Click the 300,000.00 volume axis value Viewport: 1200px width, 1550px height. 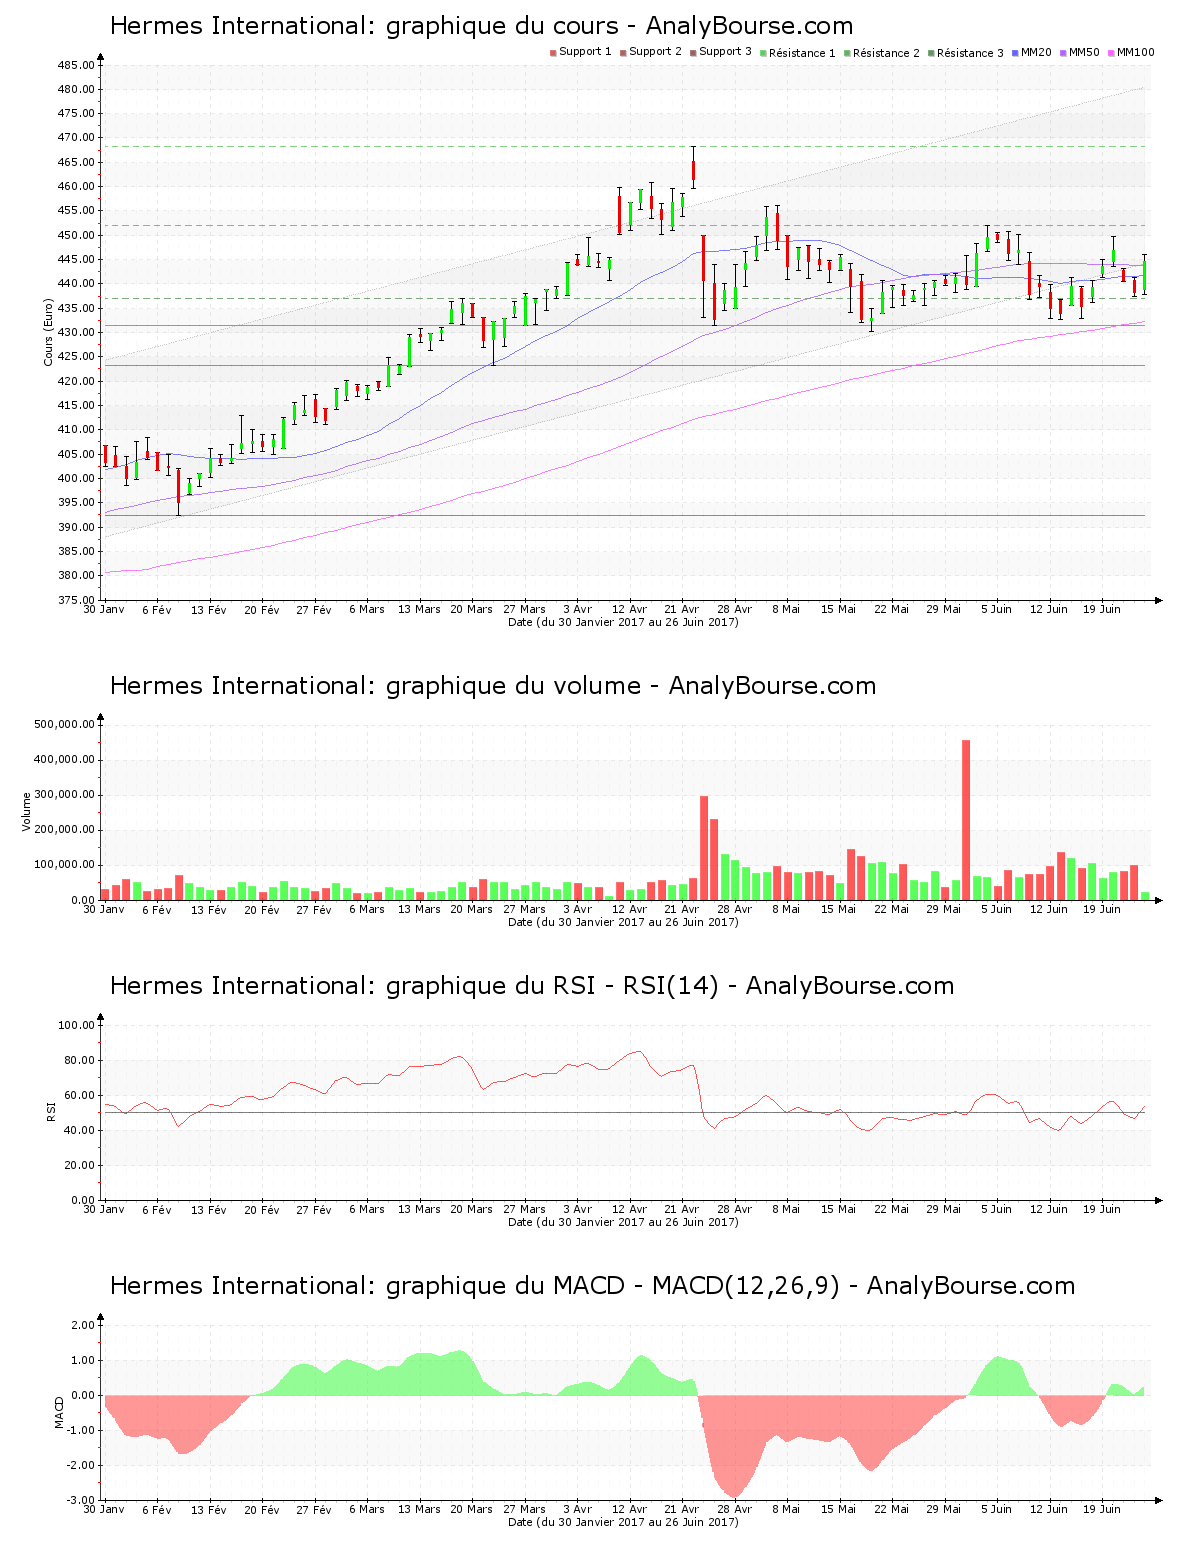click(65, 795)
